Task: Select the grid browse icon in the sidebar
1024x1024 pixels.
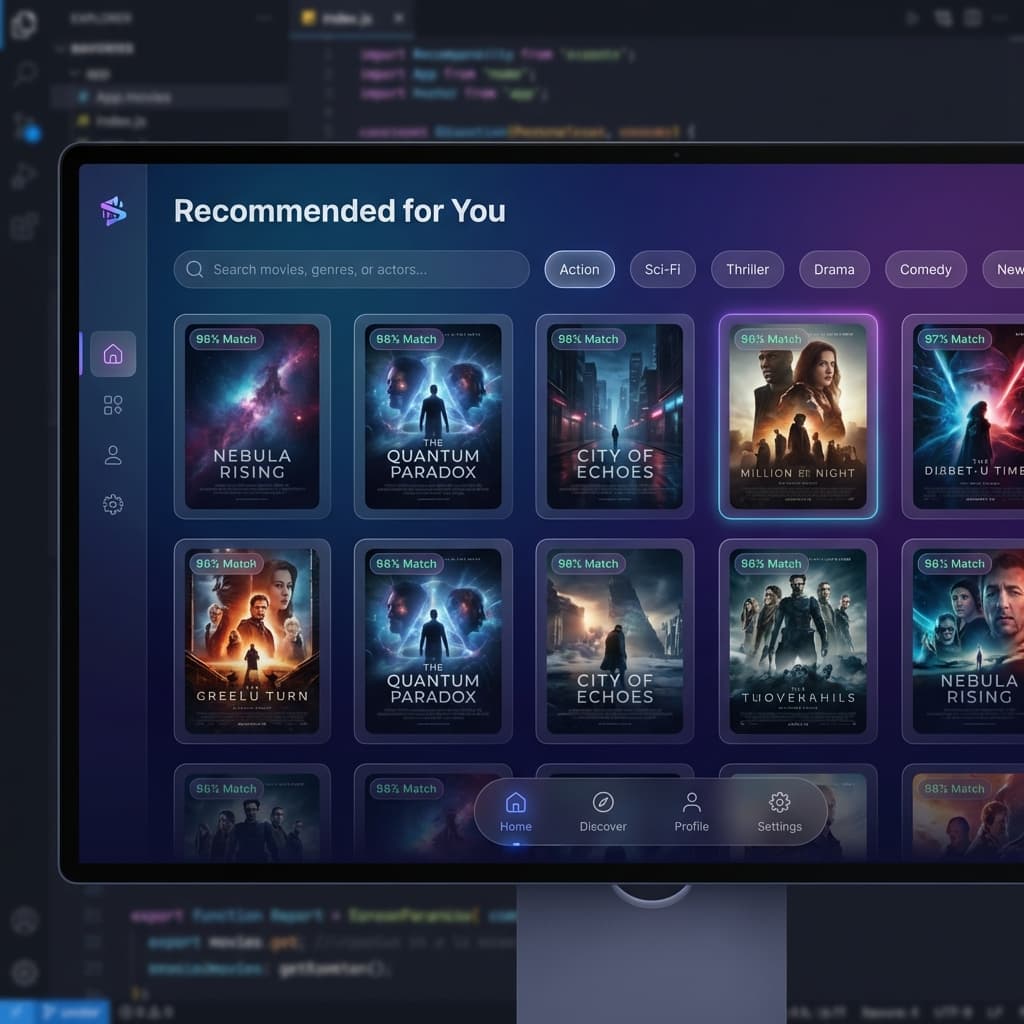Action: tap(112, 404)
